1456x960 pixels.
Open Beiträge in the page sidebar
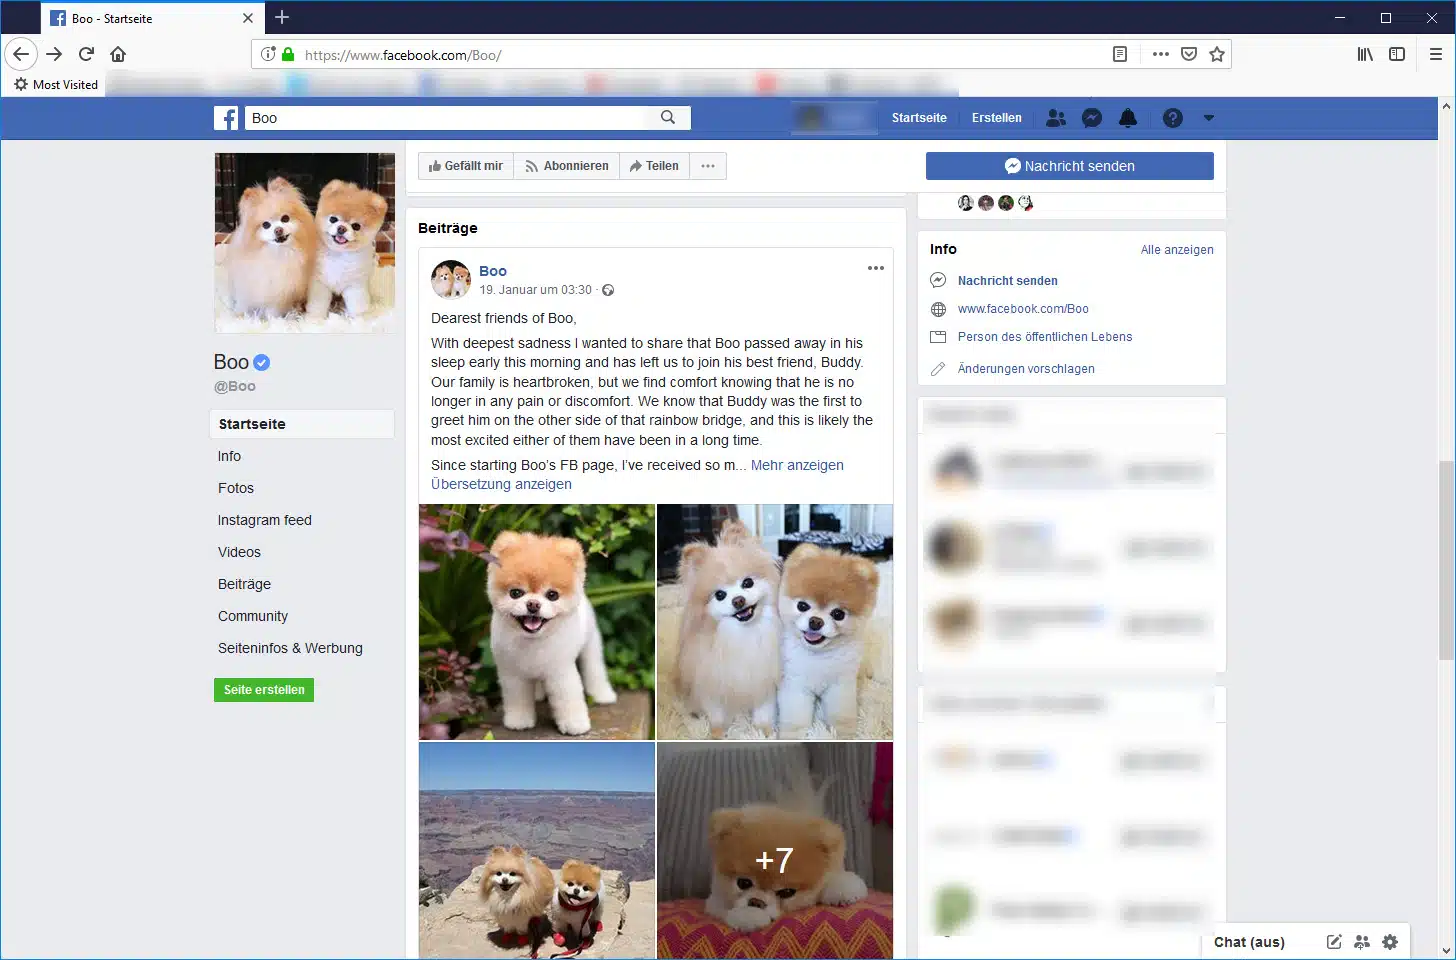coord(245,584)
